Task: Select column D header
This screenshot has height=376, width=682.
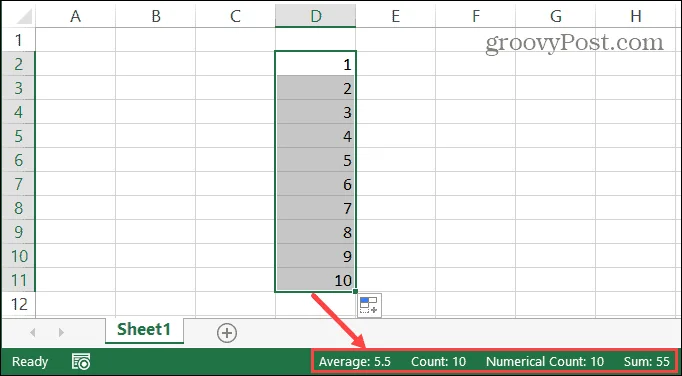Action: coord(315,16)
